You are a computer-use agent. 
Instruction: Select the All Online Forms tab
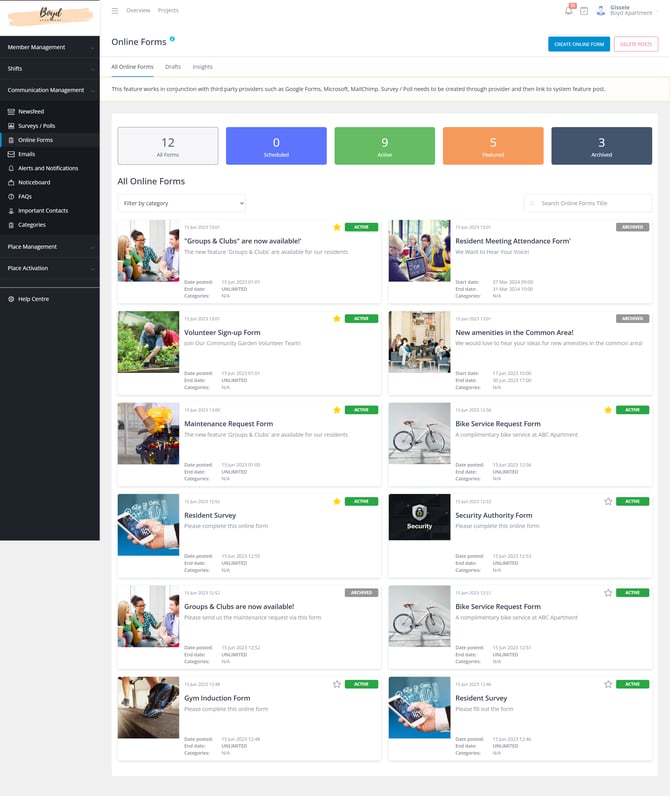[132, 67]
